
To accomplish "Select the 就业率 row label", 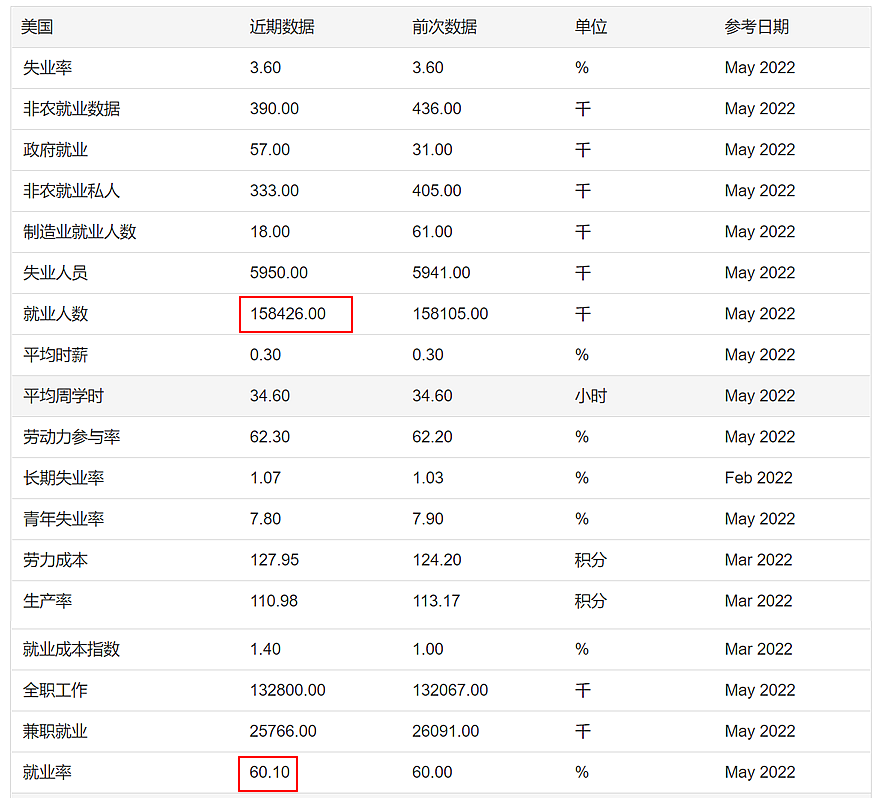I will (x=47, y=773).
